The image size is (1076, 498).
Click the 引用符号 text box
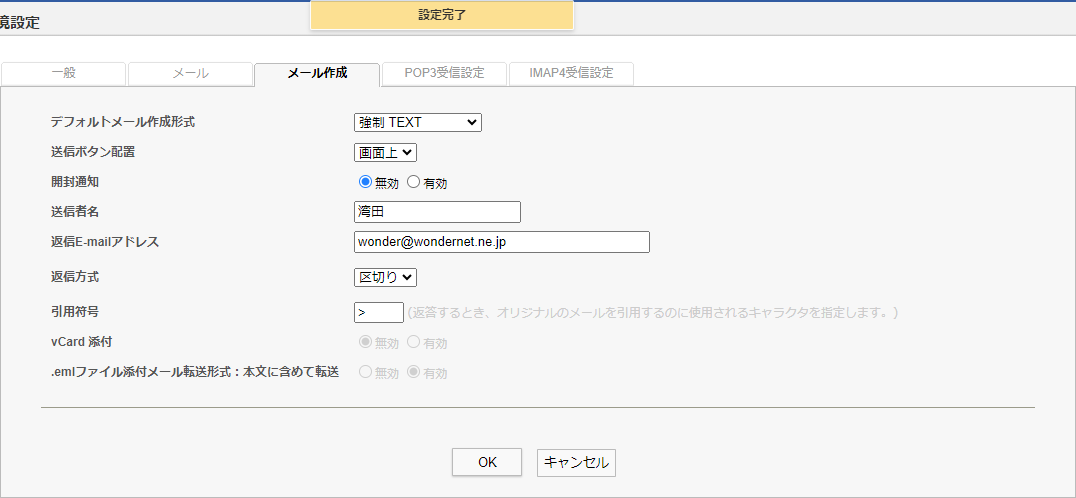click(379, 312)
